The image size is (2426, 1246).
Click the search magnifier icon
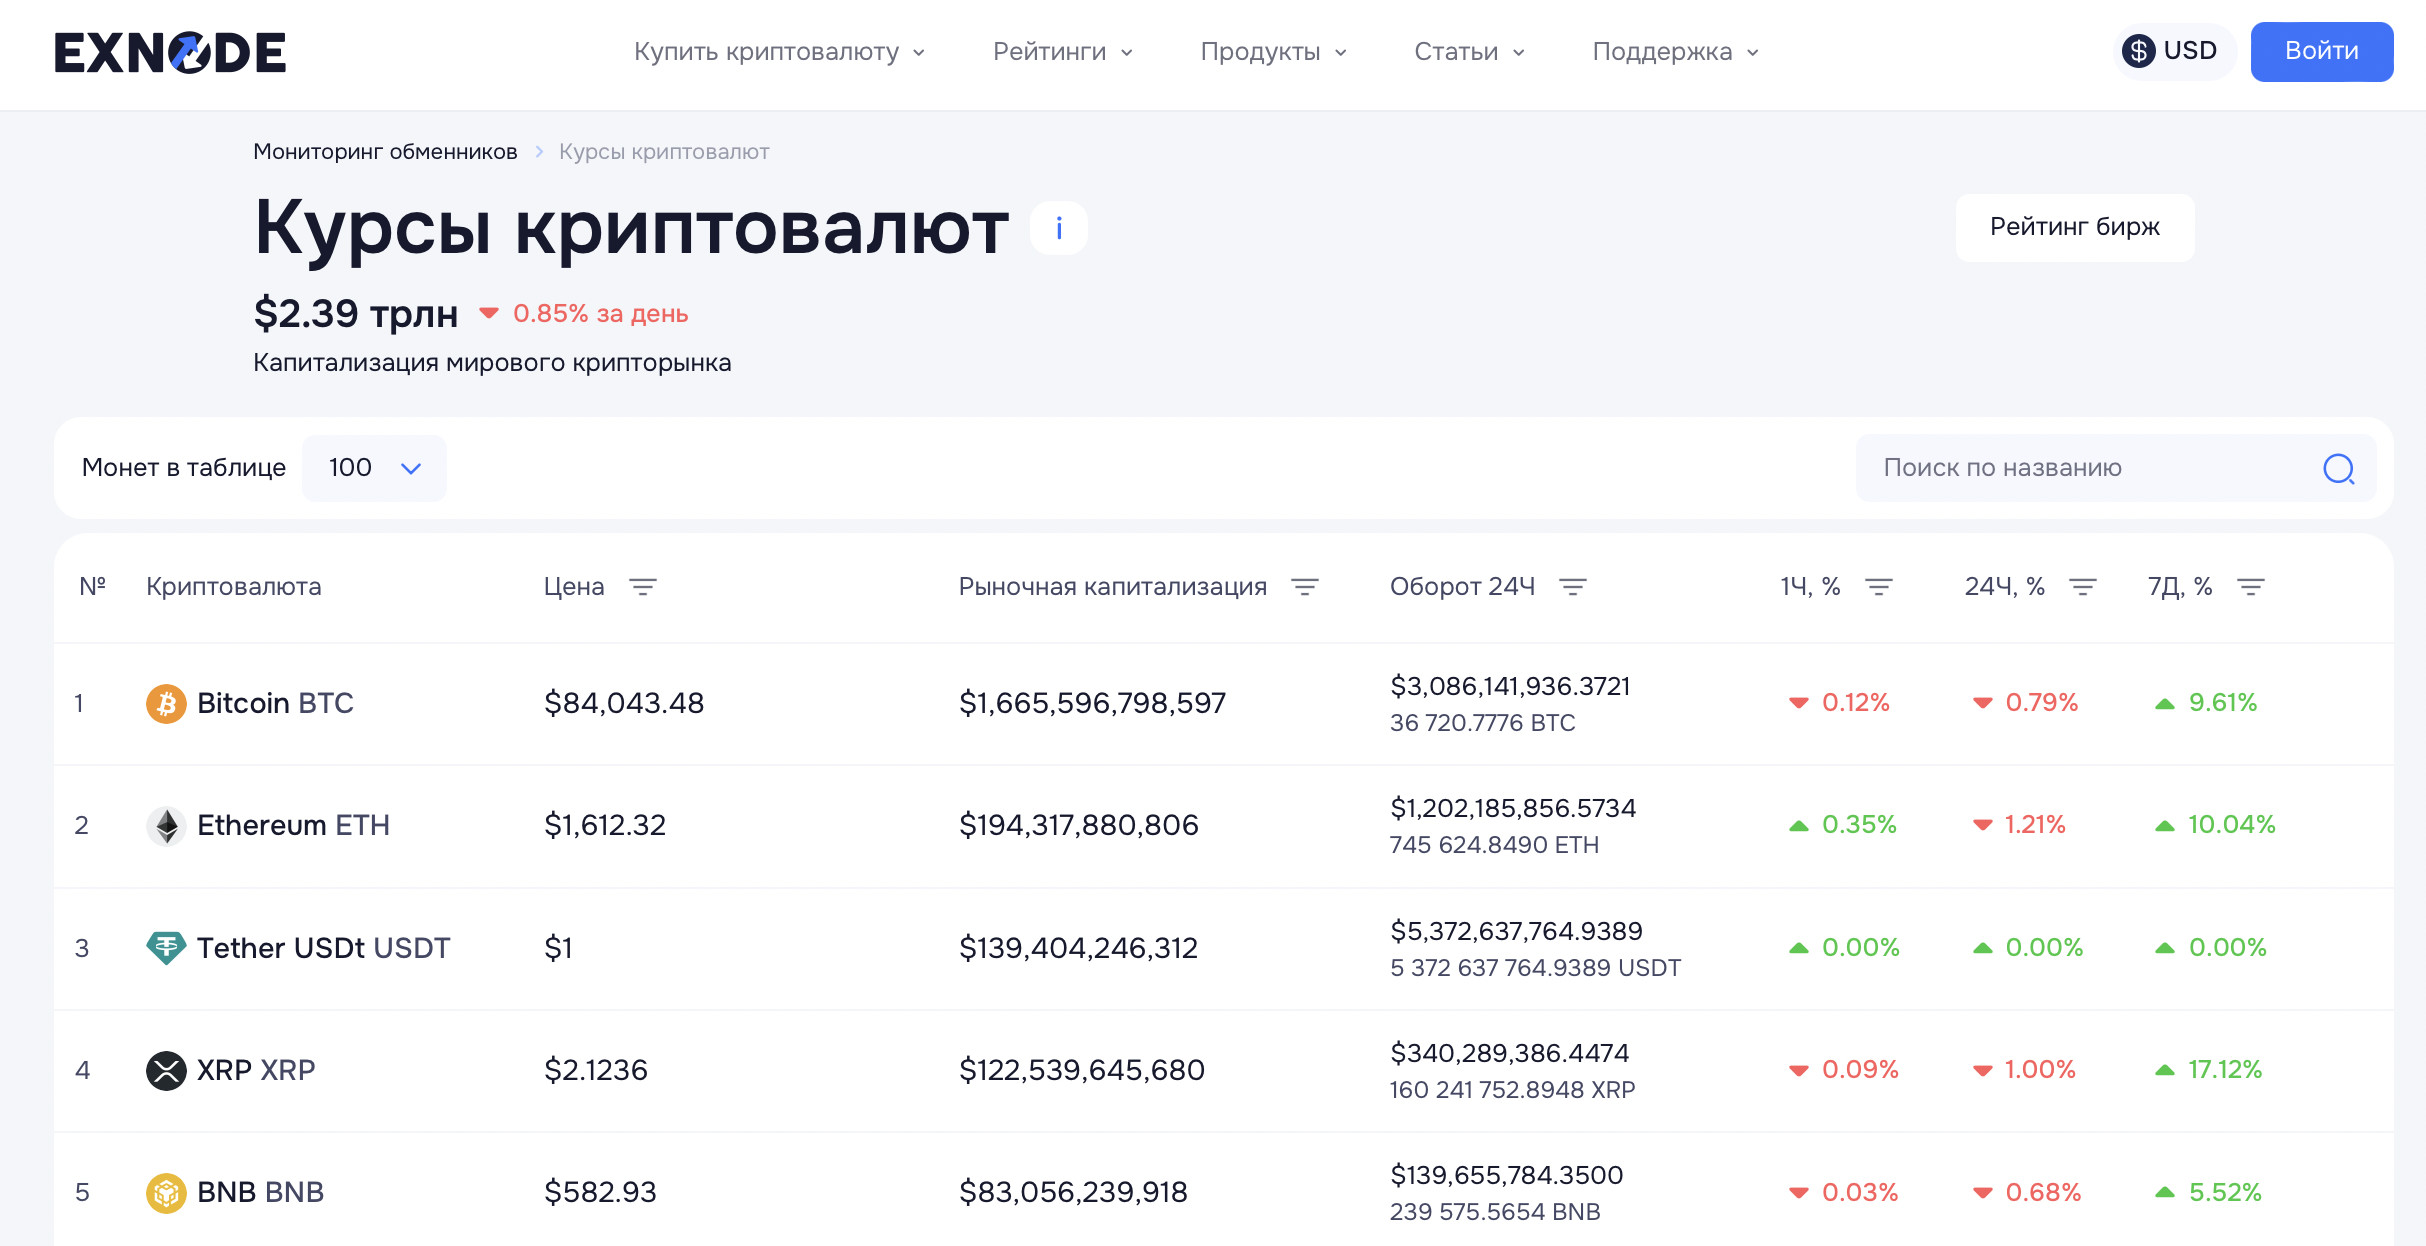tap(2338, 468)
